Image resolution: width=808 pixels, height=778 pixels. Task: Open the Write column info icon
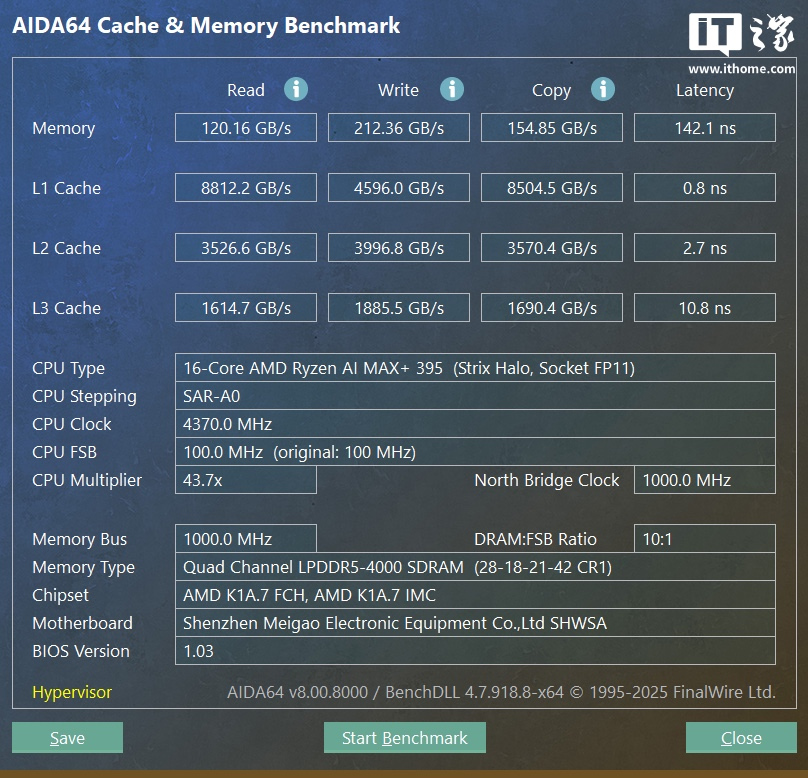pyautogui.click(x=451, y=90)
